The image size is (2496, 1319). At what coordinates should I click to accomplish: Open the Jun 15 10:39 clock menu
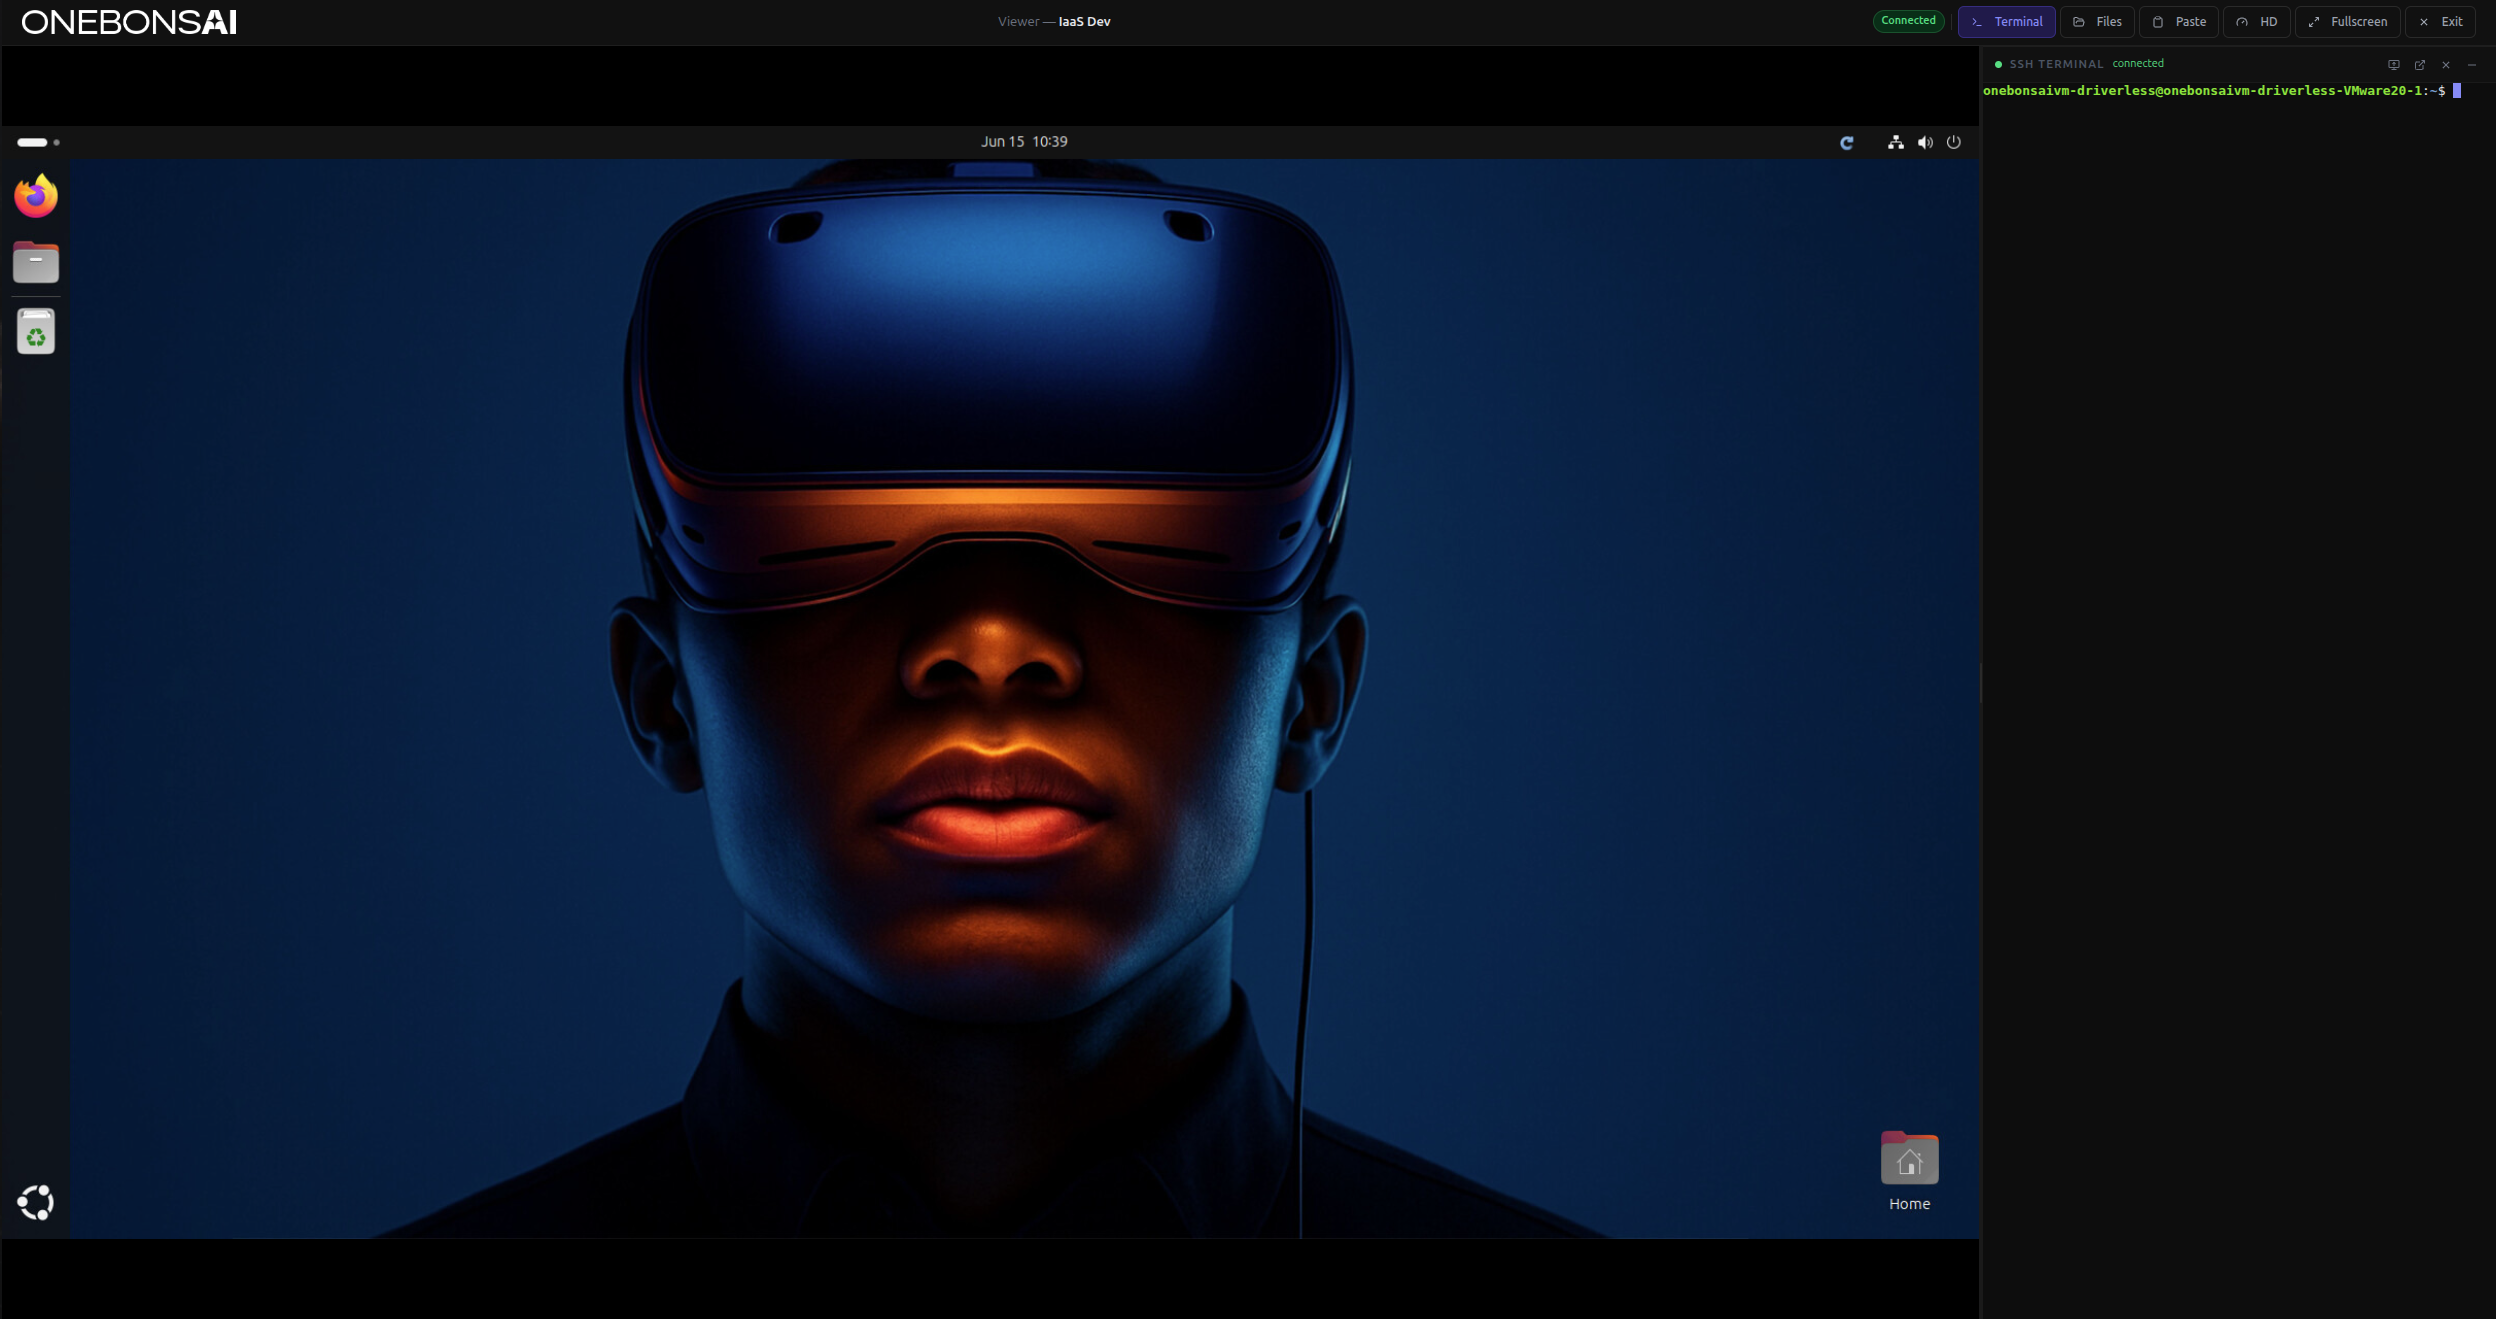1024,142
